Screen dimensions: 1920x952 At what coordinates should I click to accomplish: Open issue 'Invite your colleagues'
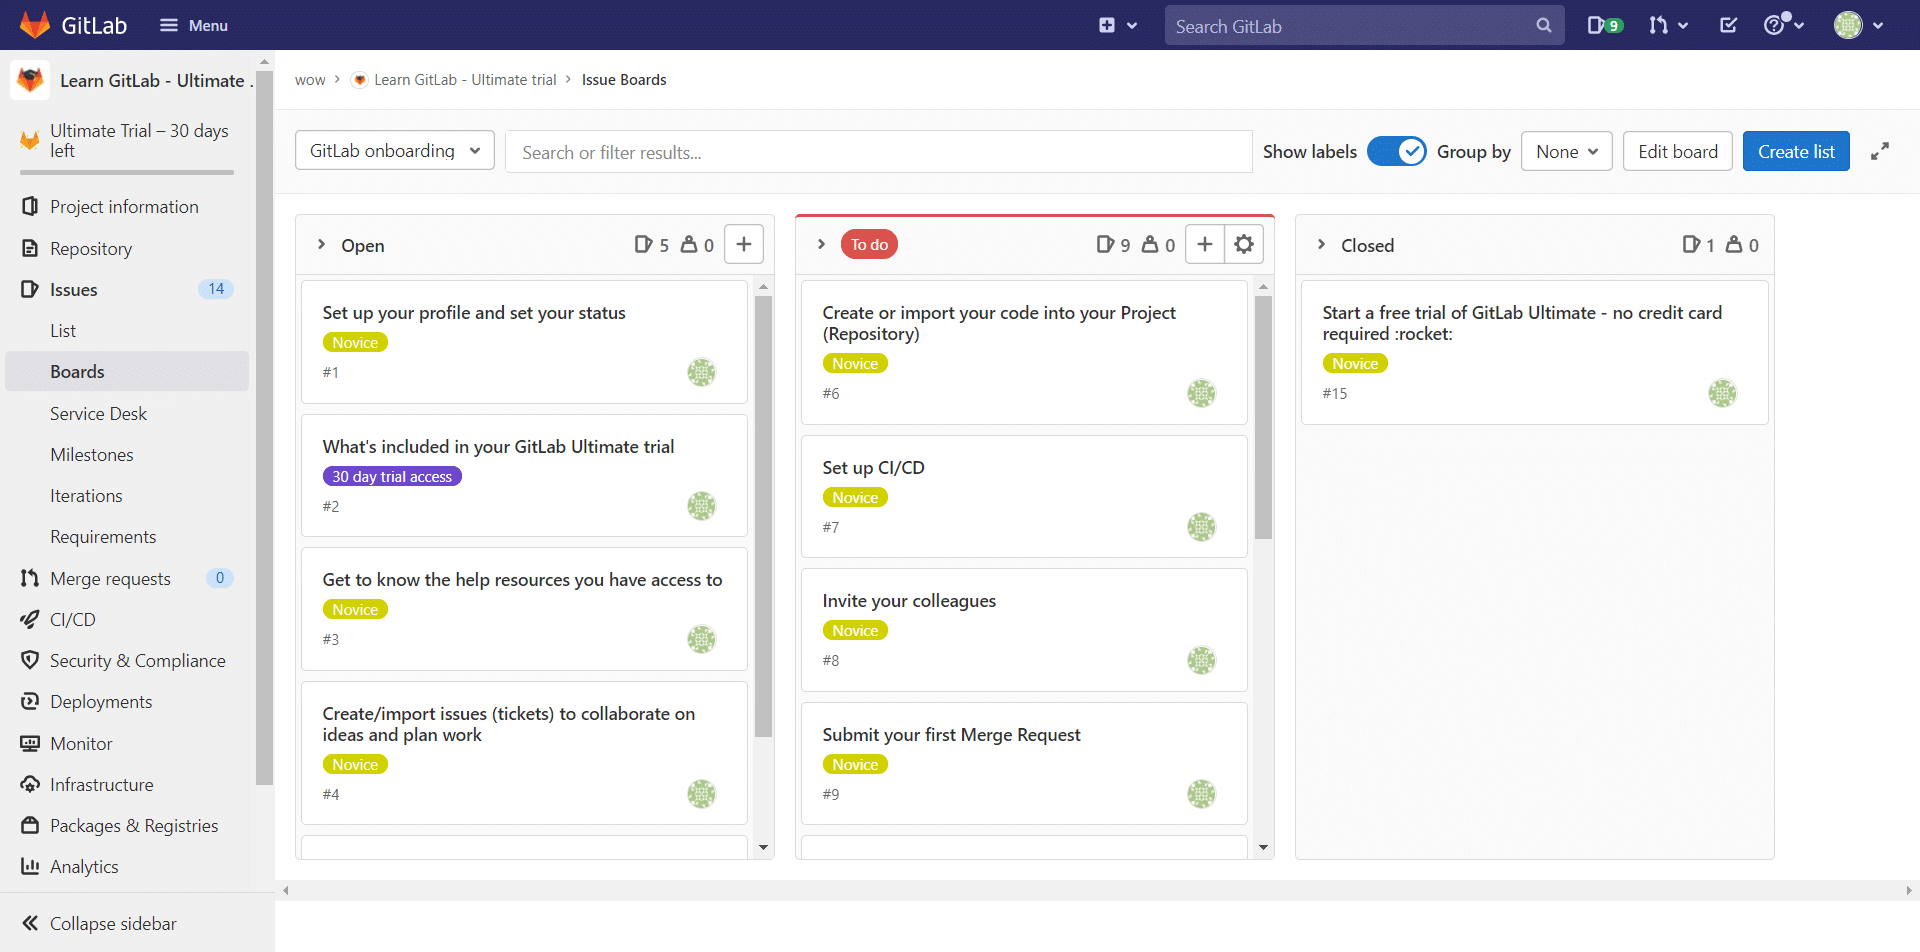[909, 601]
